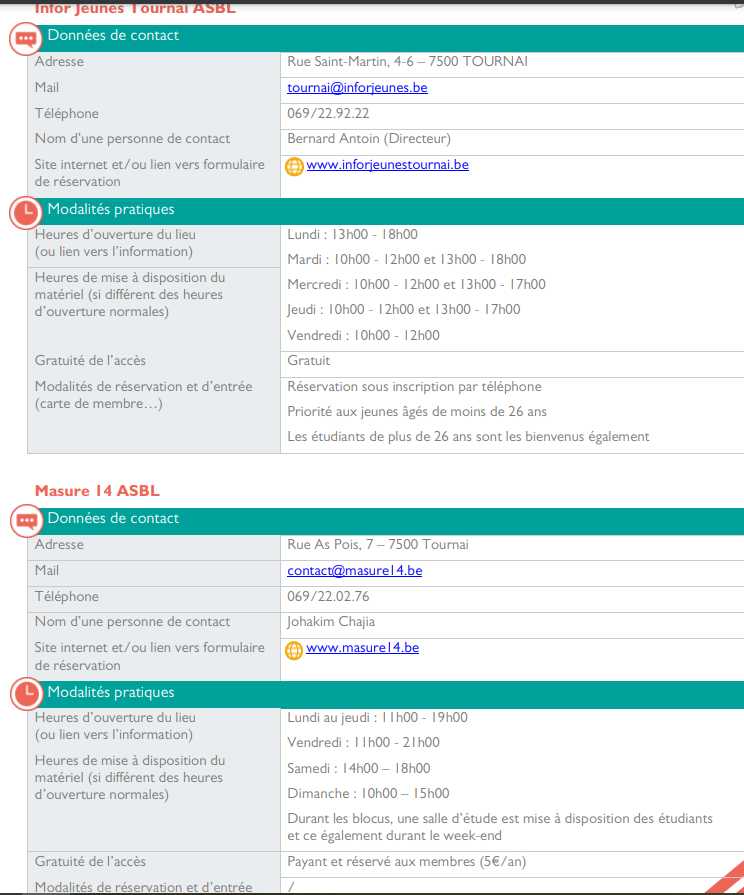Image resolution: width=744 pixels, height=895 pixels.
Task: Click the Vendredi : 11h00 - 21h00 line
Action: click(x=363, y=743)
